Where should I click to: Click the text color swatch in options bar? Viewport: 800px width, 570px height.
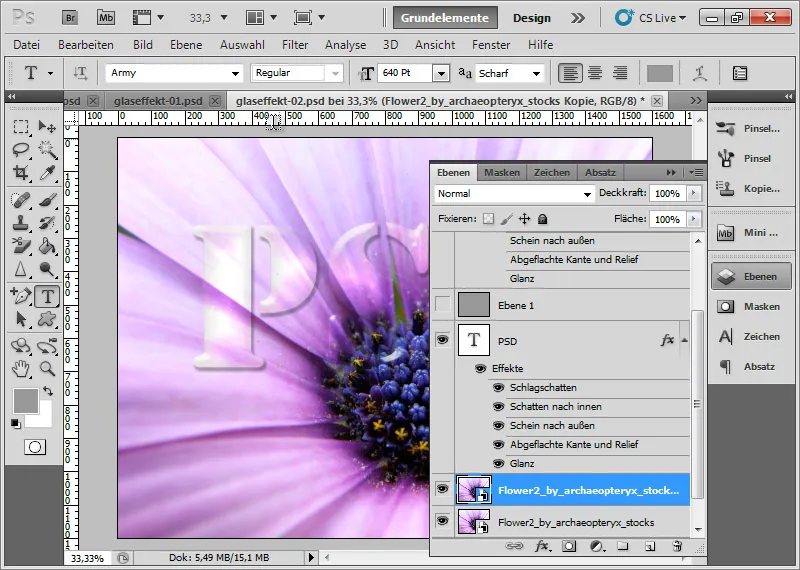tap(660, 73)
